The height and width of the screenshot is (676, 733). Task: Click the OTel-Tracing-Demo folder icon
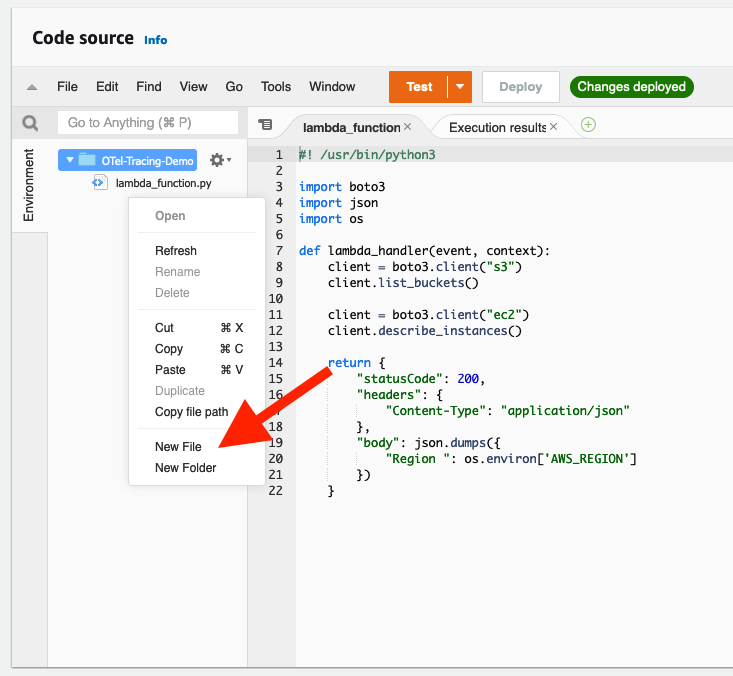coord(87,160)
